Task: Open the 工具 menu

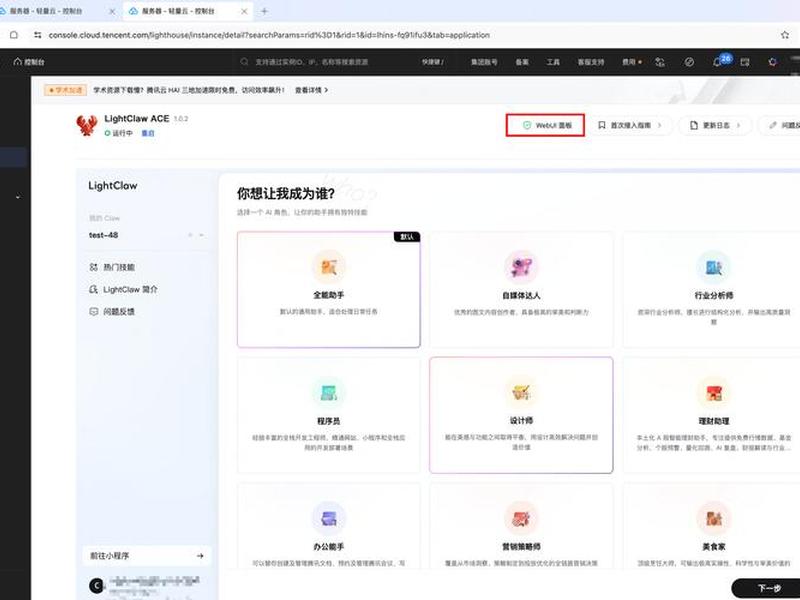Action: click(x=553, y=62)
